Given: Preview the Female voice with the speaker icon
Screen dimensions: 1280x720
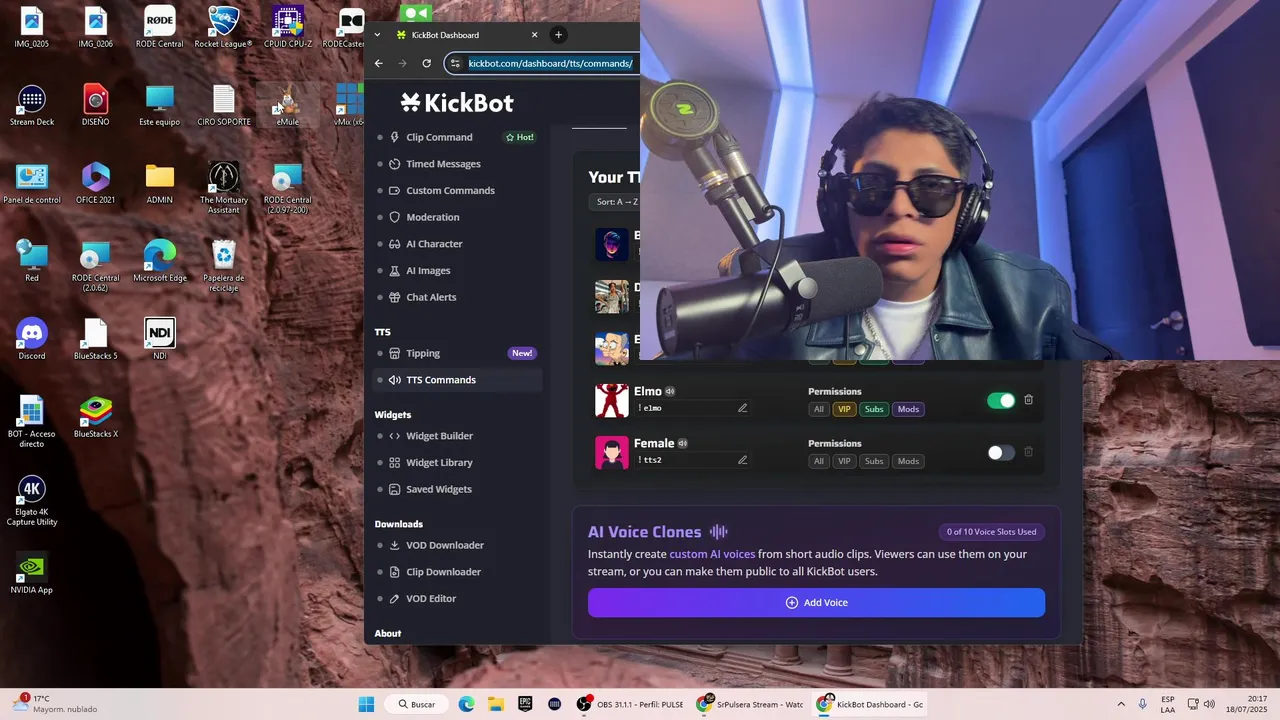Looking at the screenshot, I should [x=682, y=443].
